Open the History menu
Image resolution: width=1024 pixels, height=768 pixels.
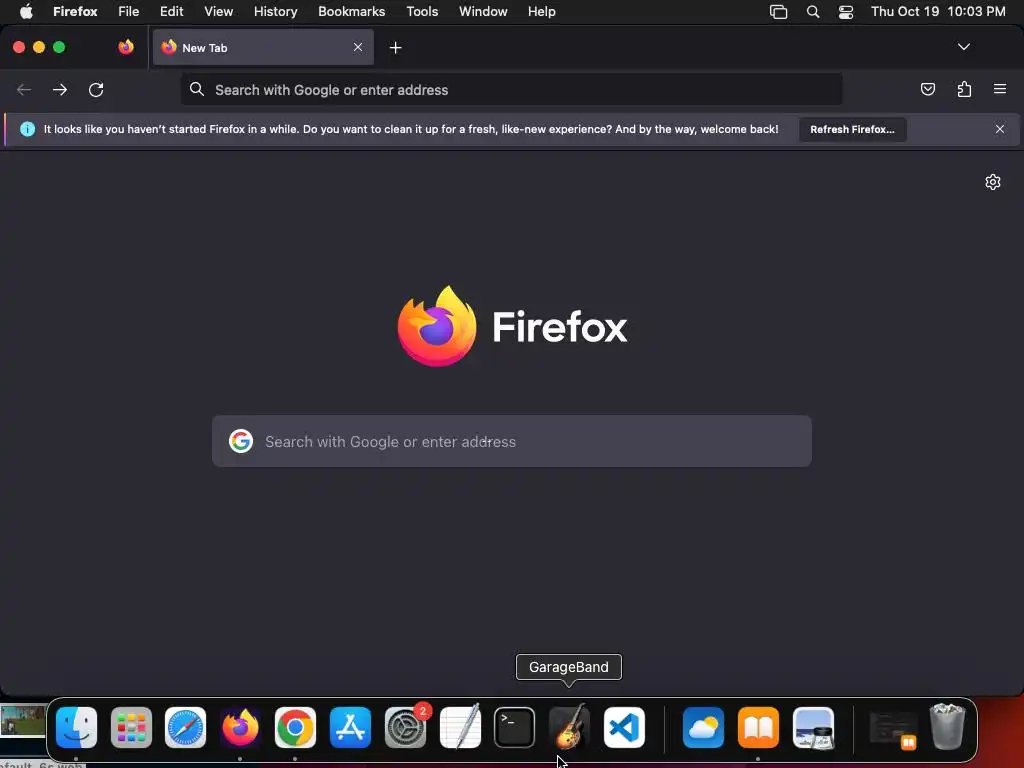(x=276, y=11)
